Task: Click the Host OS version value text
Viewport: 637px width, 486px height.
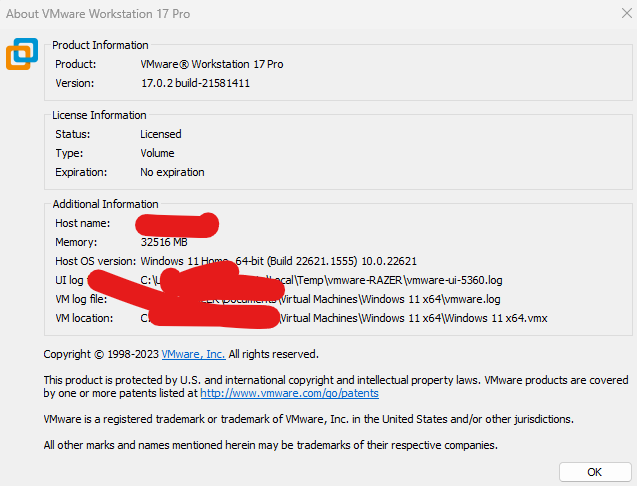Action: tap(279, 261)
